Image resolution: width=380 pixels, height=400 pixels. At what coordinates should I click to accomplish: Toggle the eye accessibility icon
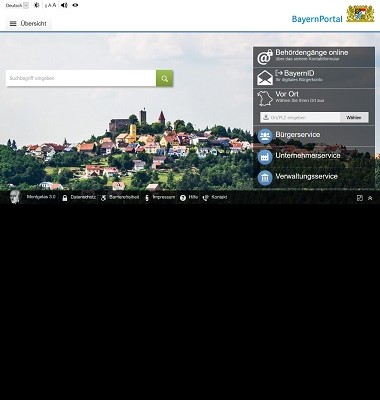coord(75,5)
